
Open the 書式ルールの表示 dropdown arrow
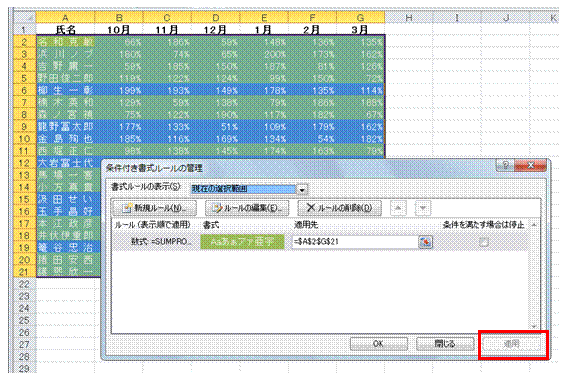302,189
